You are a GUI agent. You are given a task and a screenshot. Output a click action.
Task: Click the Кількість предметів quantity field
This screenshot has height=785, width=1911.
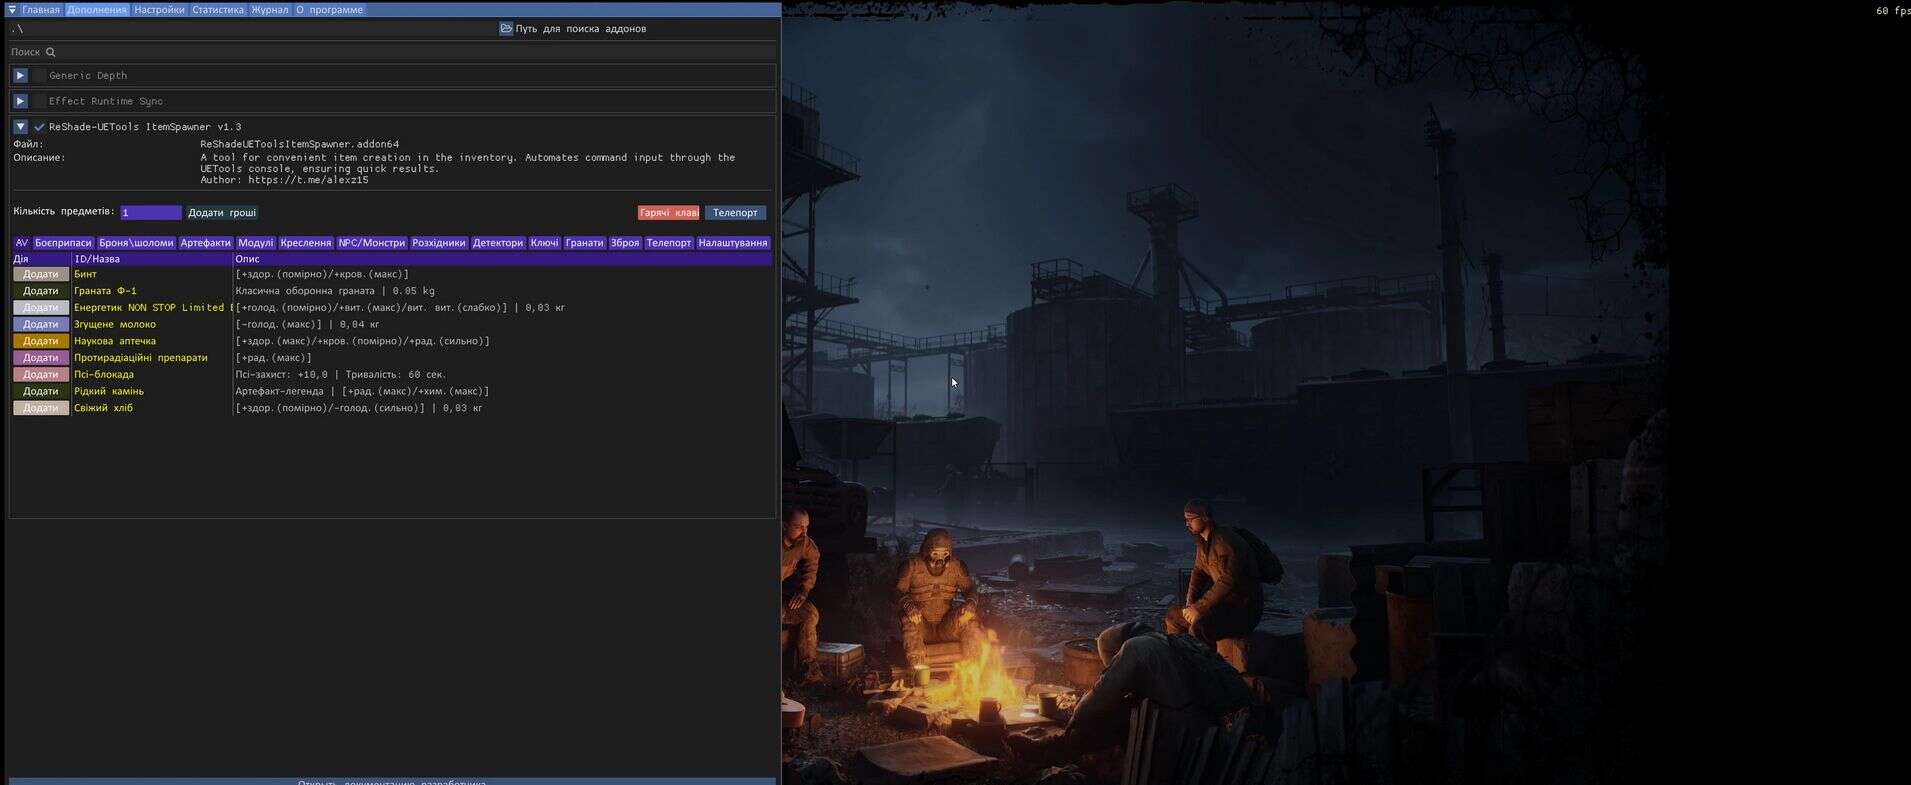151,213
